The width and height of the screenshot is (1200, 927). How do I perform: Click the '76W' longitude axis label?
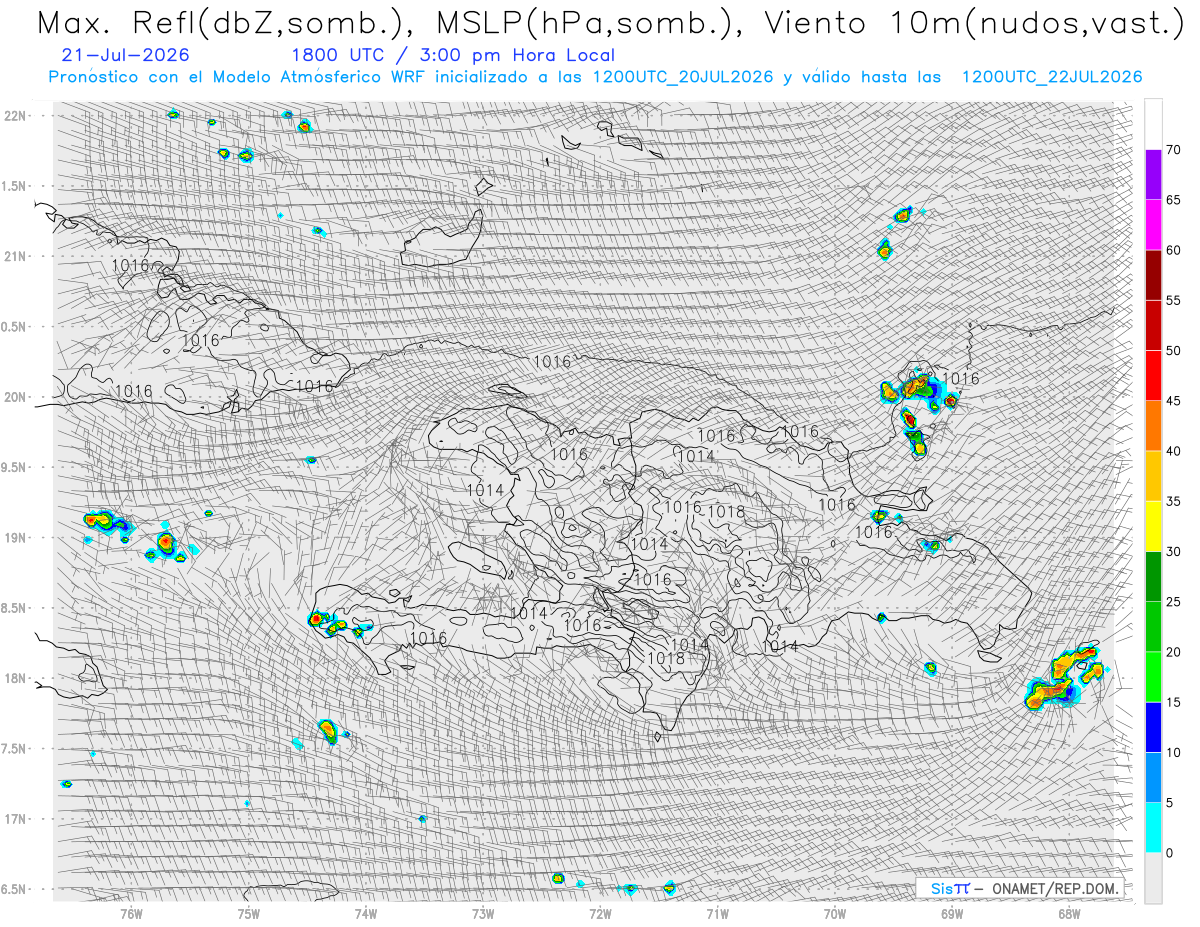click(131, 913)
